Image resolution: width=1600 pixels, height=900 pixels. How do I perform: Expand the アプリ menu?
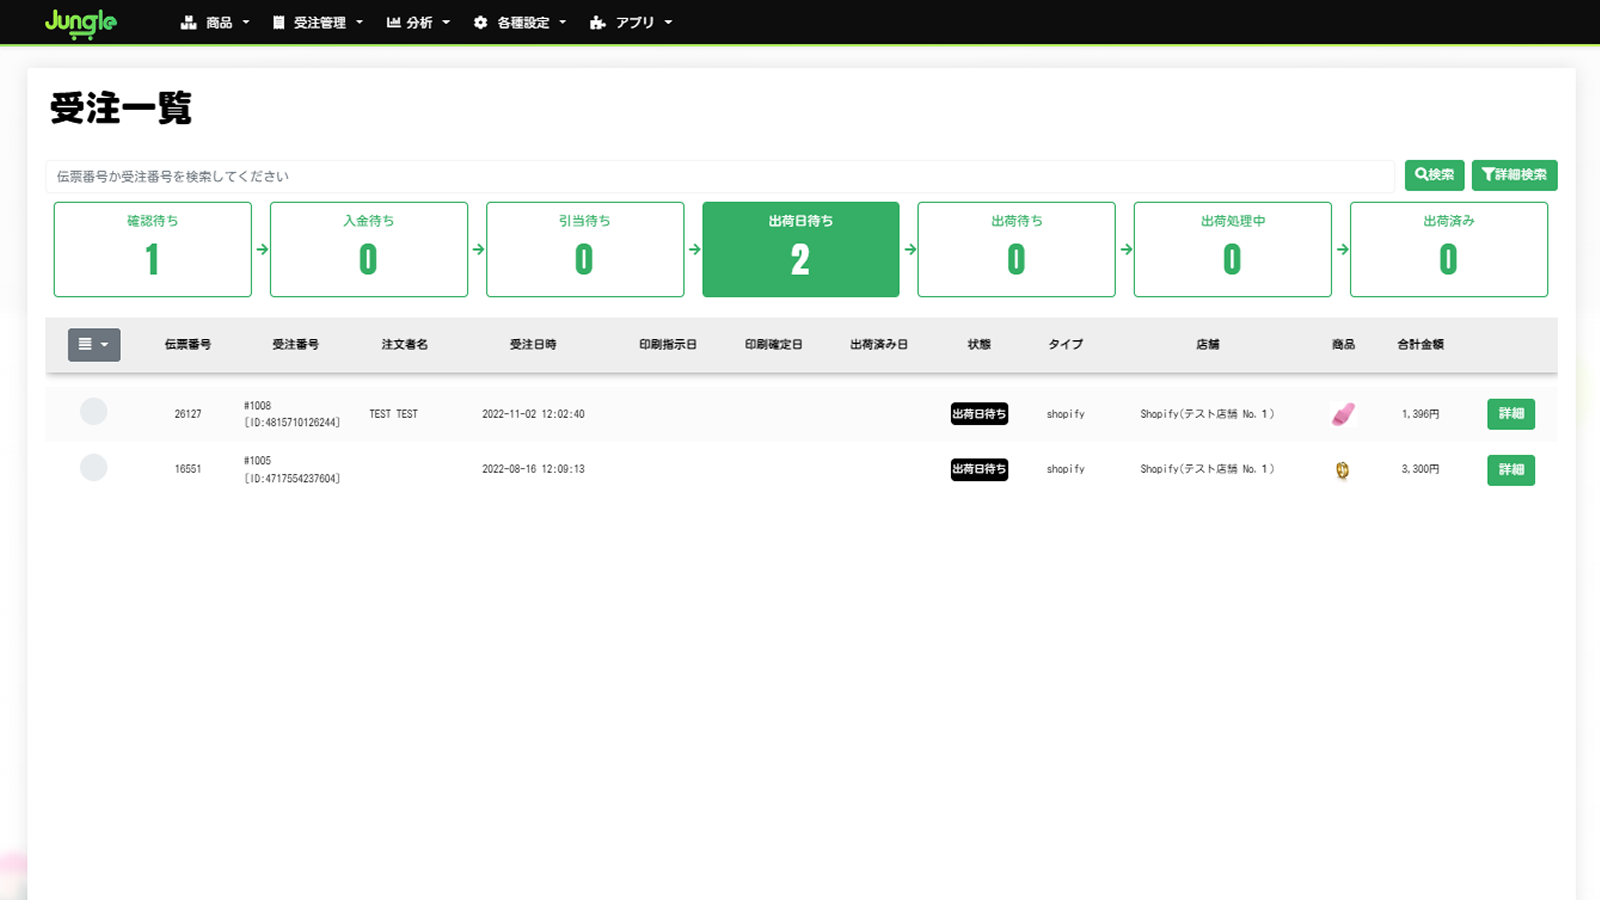tap(631, 22)
